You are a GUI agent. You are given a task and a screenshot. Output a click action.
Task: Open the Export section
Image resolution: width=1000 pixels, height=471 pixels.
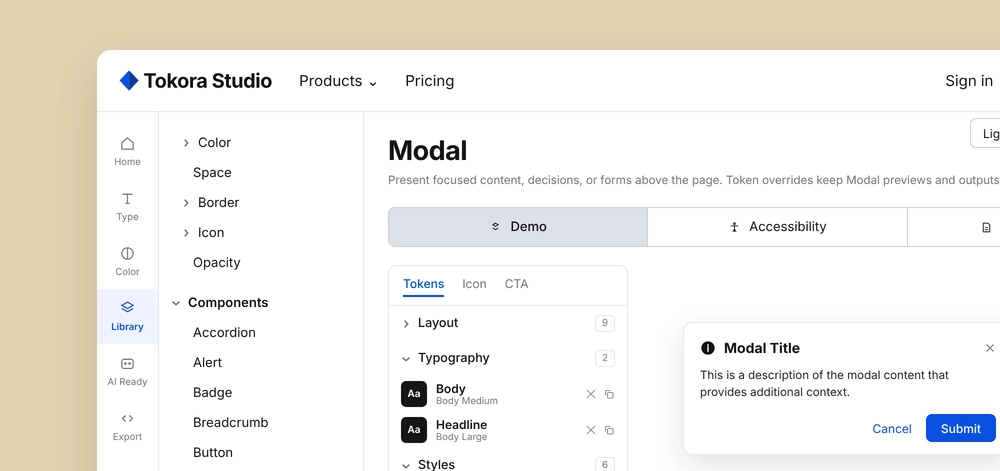point(128,426)
